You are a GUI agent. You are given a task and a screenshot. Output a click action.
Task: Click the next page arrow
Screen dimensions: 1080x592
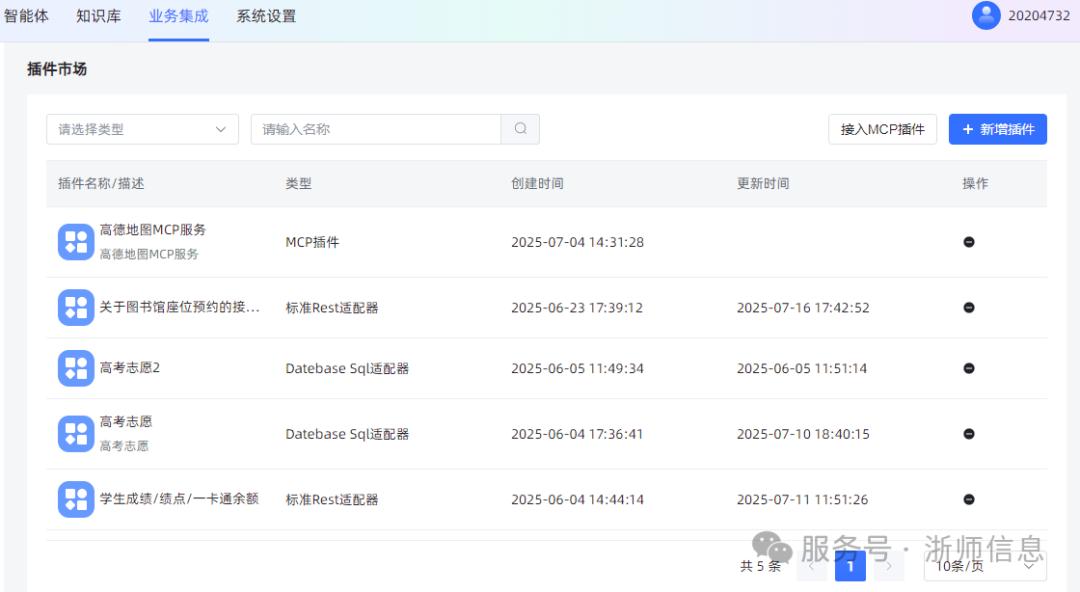pyautogui.click(x=888, y=566)
